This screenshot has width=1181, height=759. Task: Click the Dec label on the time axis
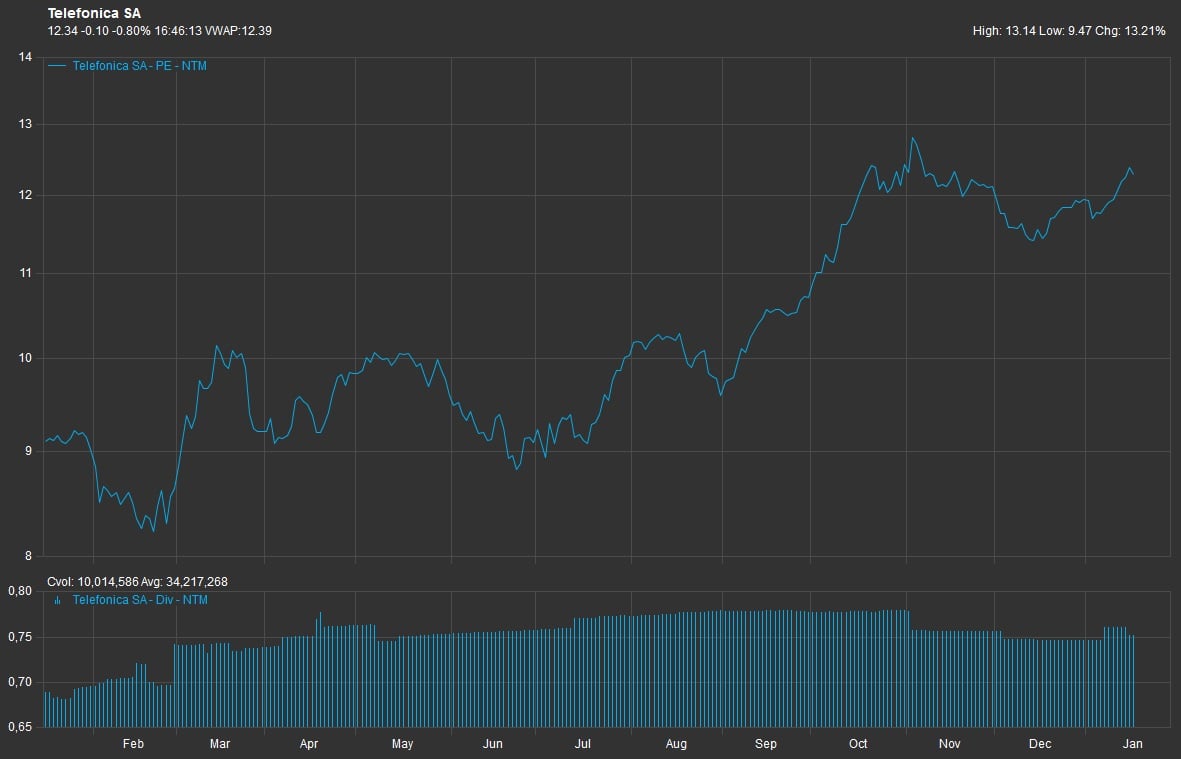pyautogui.click(x=1040, y=744)
